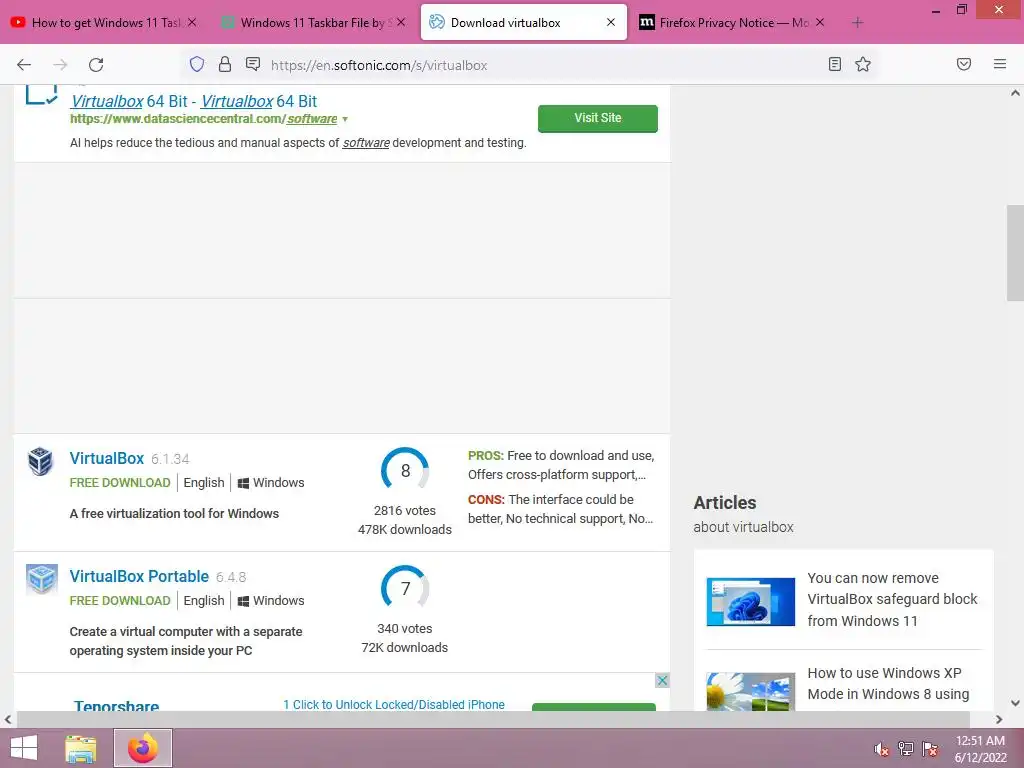Click Windows platform label for VirtualBox 6.1.34

pyautogui.click(x=270, y=483)
